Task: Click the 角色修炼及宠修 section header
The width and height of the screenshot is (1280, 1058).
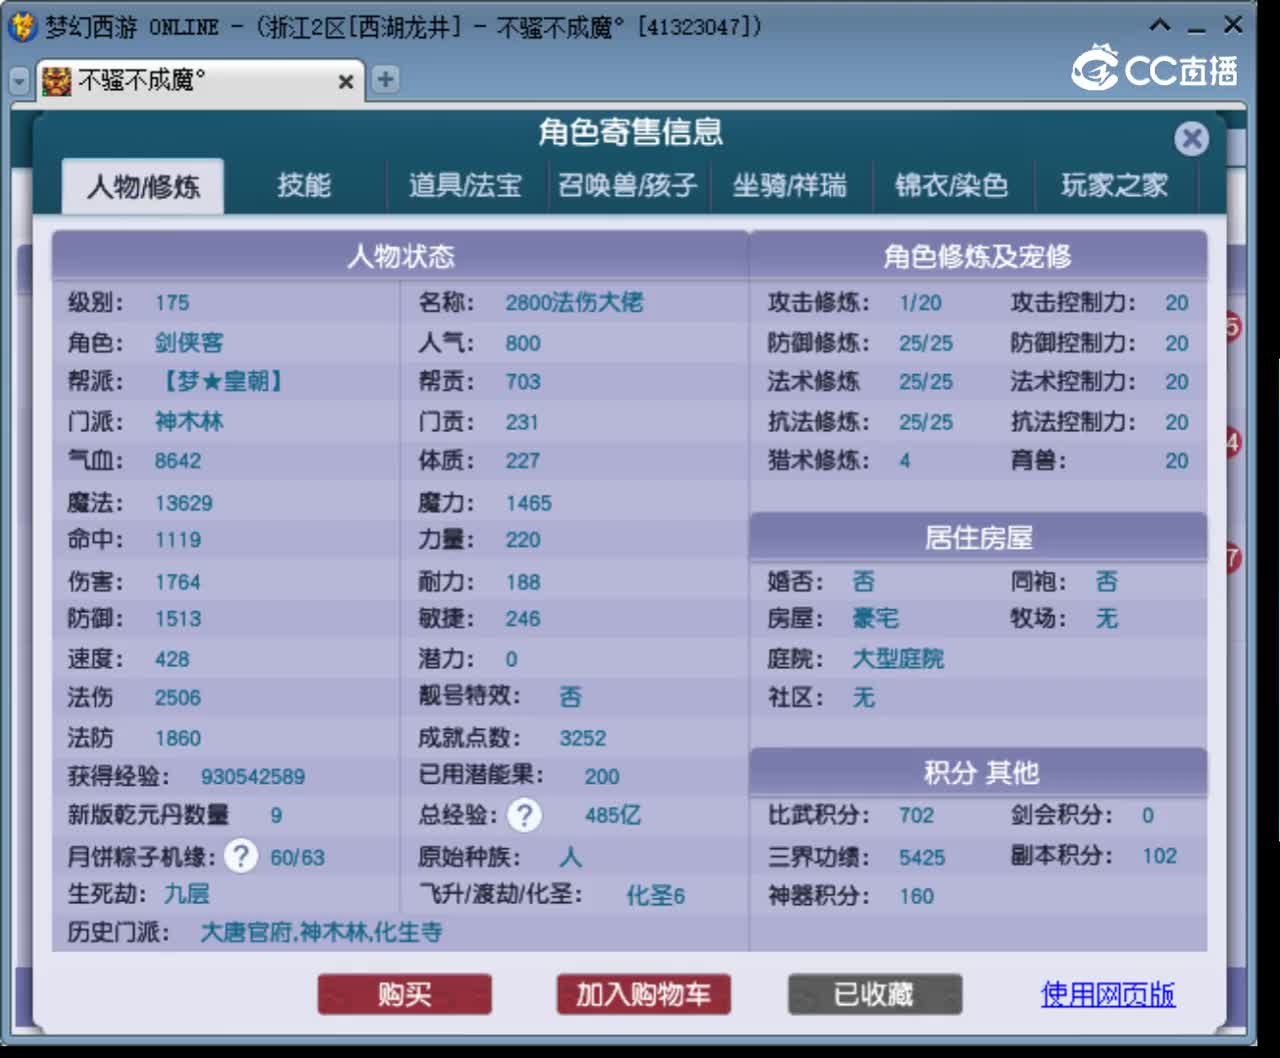Action: (978, 256)
